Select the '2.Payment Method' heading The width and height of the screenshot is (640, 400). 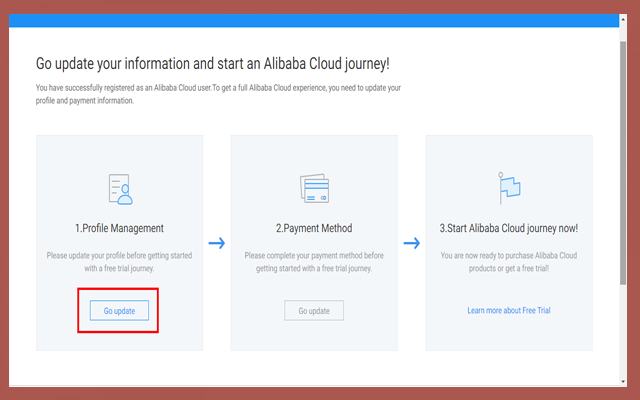click(x=314, y=228)
